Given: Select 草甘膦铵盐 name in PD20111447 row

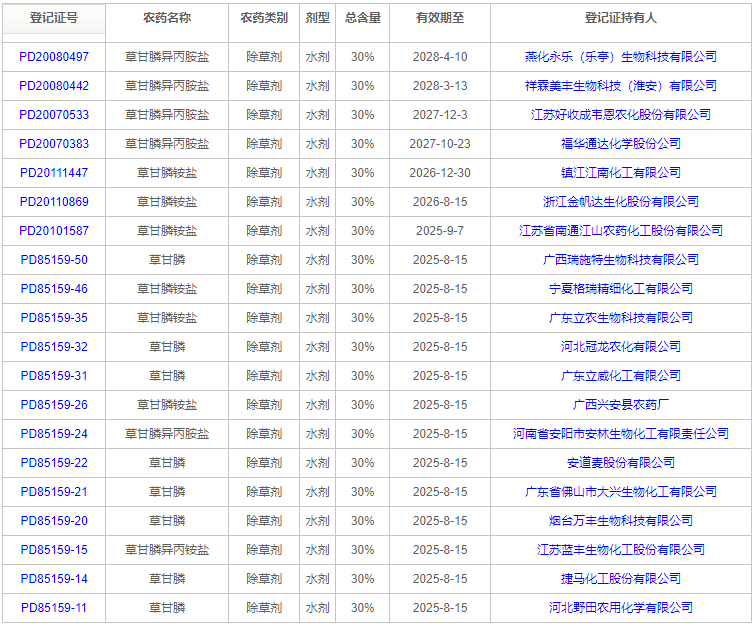Looking at the screenshot, I should [x=167, y=173].
